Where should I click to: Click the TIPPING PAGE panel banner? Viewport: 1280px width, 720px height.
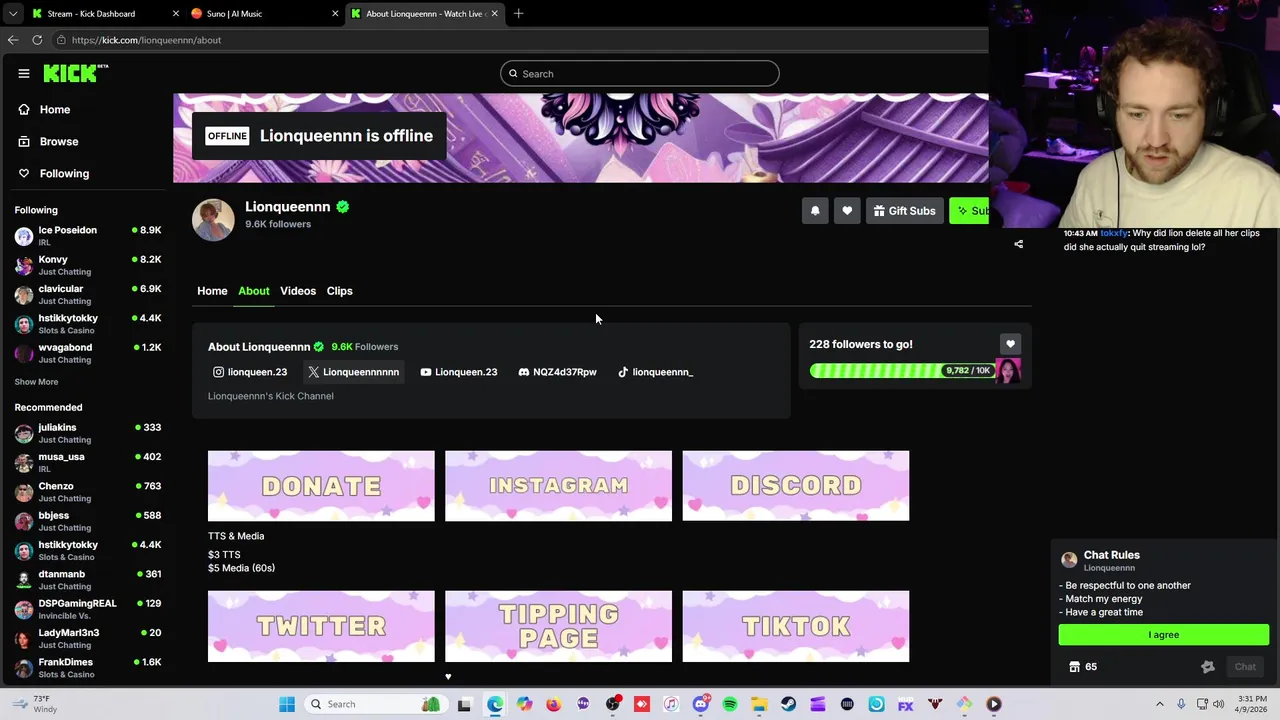coord(558,626)
